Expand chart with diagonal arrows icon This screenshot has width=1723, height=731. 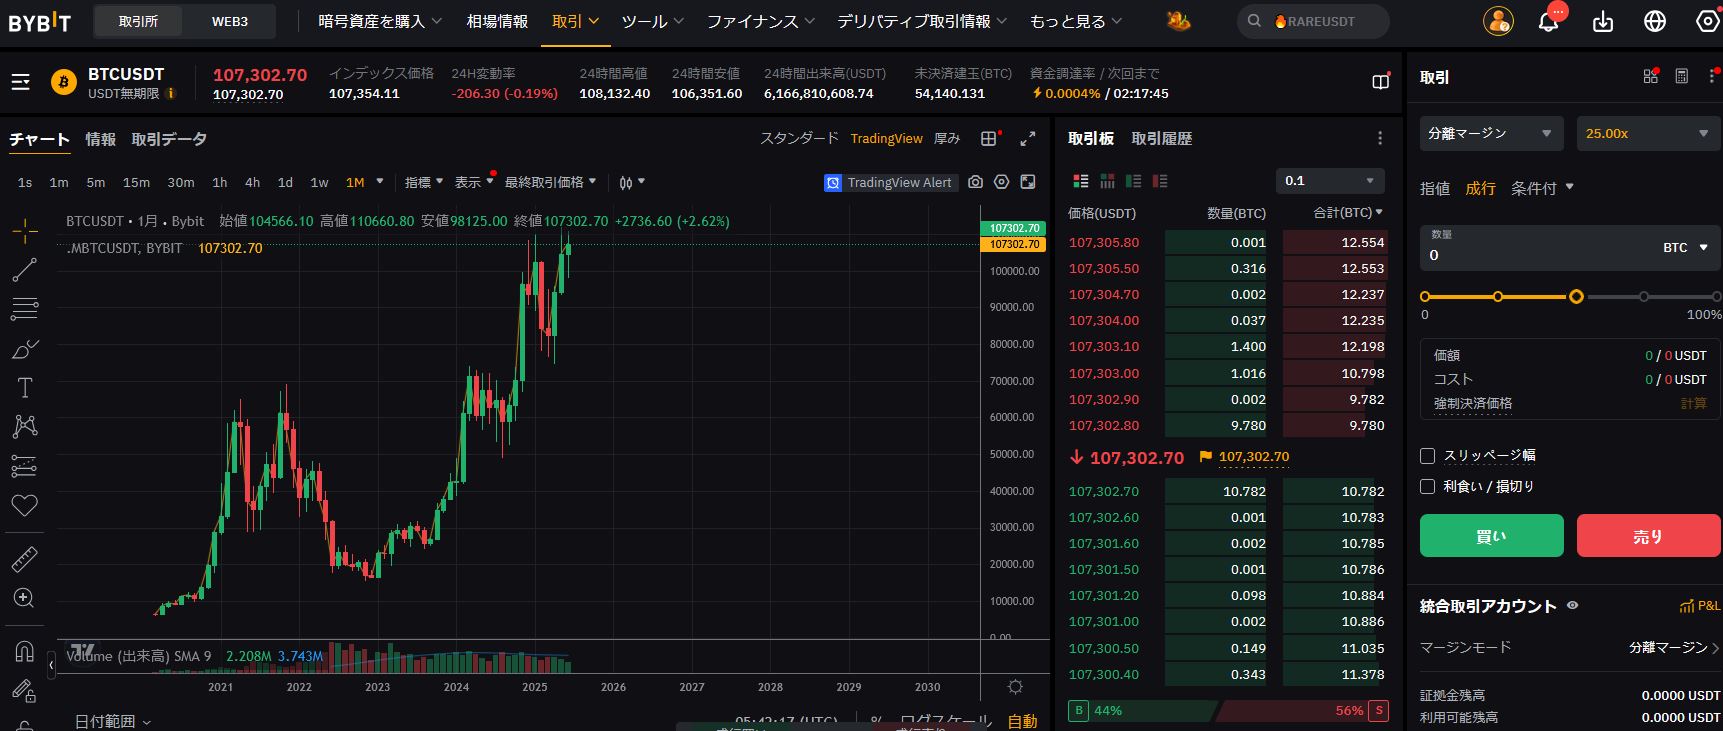click(x=1028, y=139)
